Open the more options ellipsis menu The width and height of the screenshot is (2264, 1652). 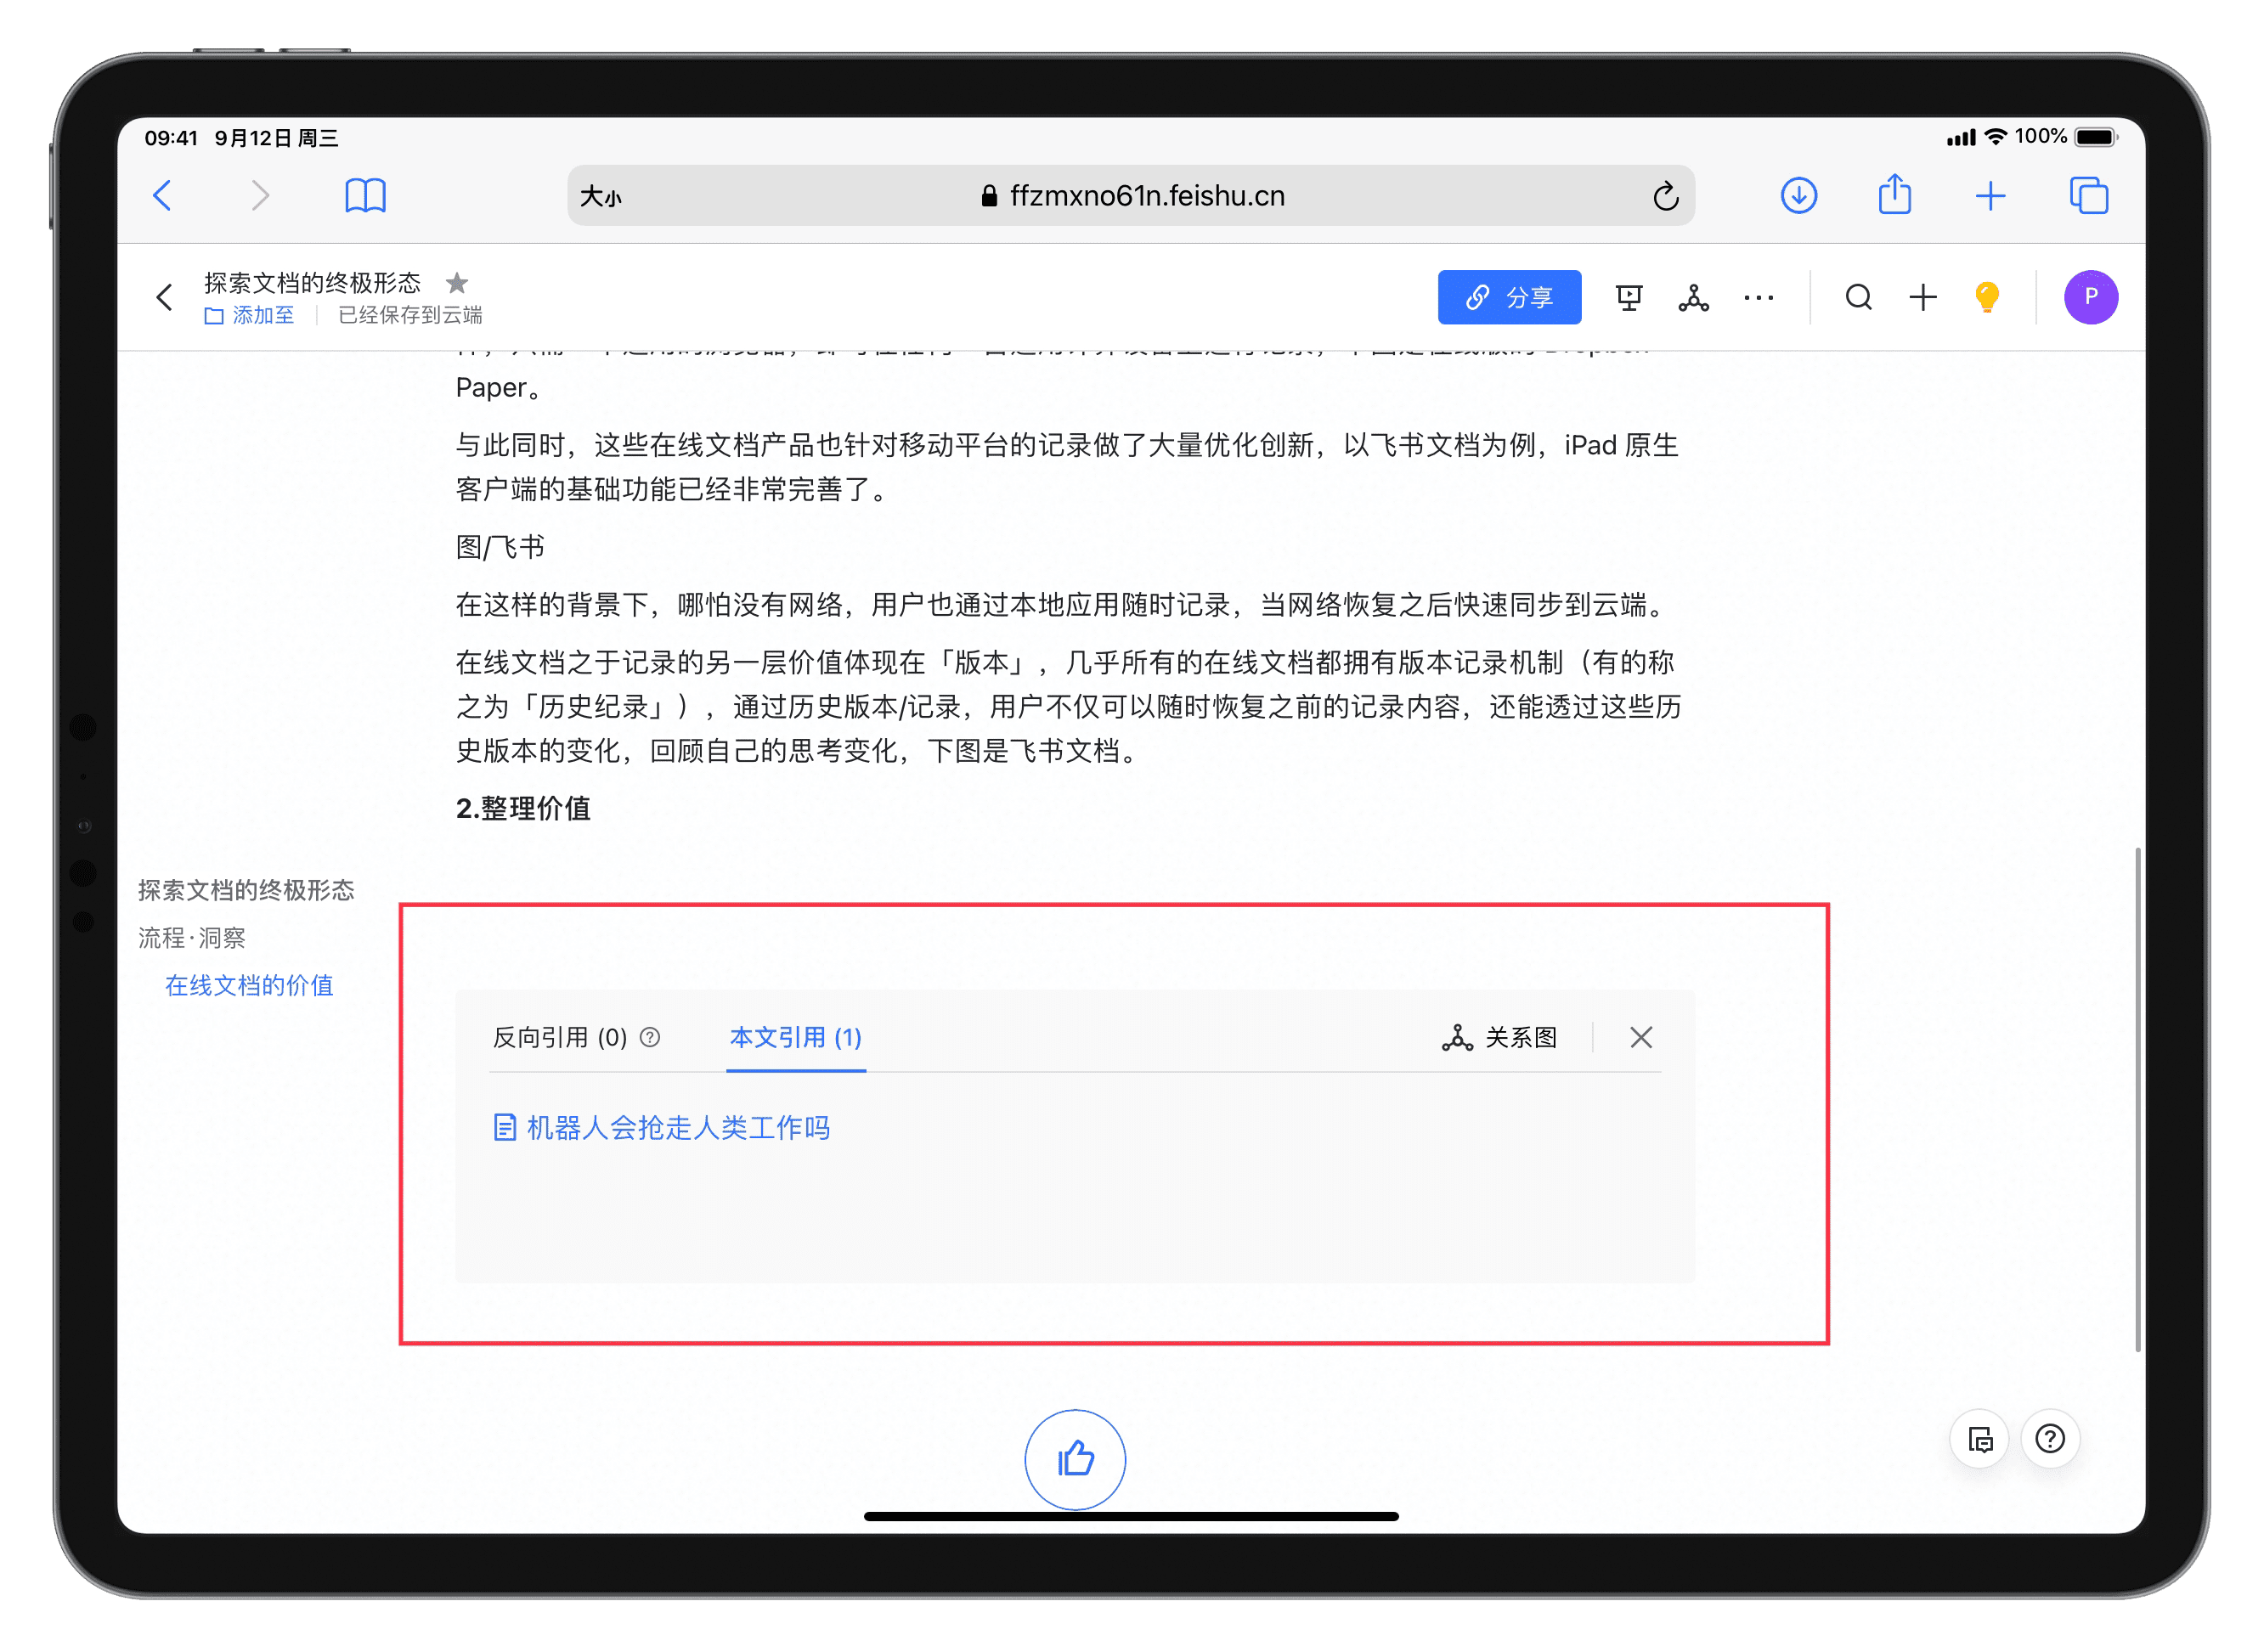click(x=1758, y=297)
